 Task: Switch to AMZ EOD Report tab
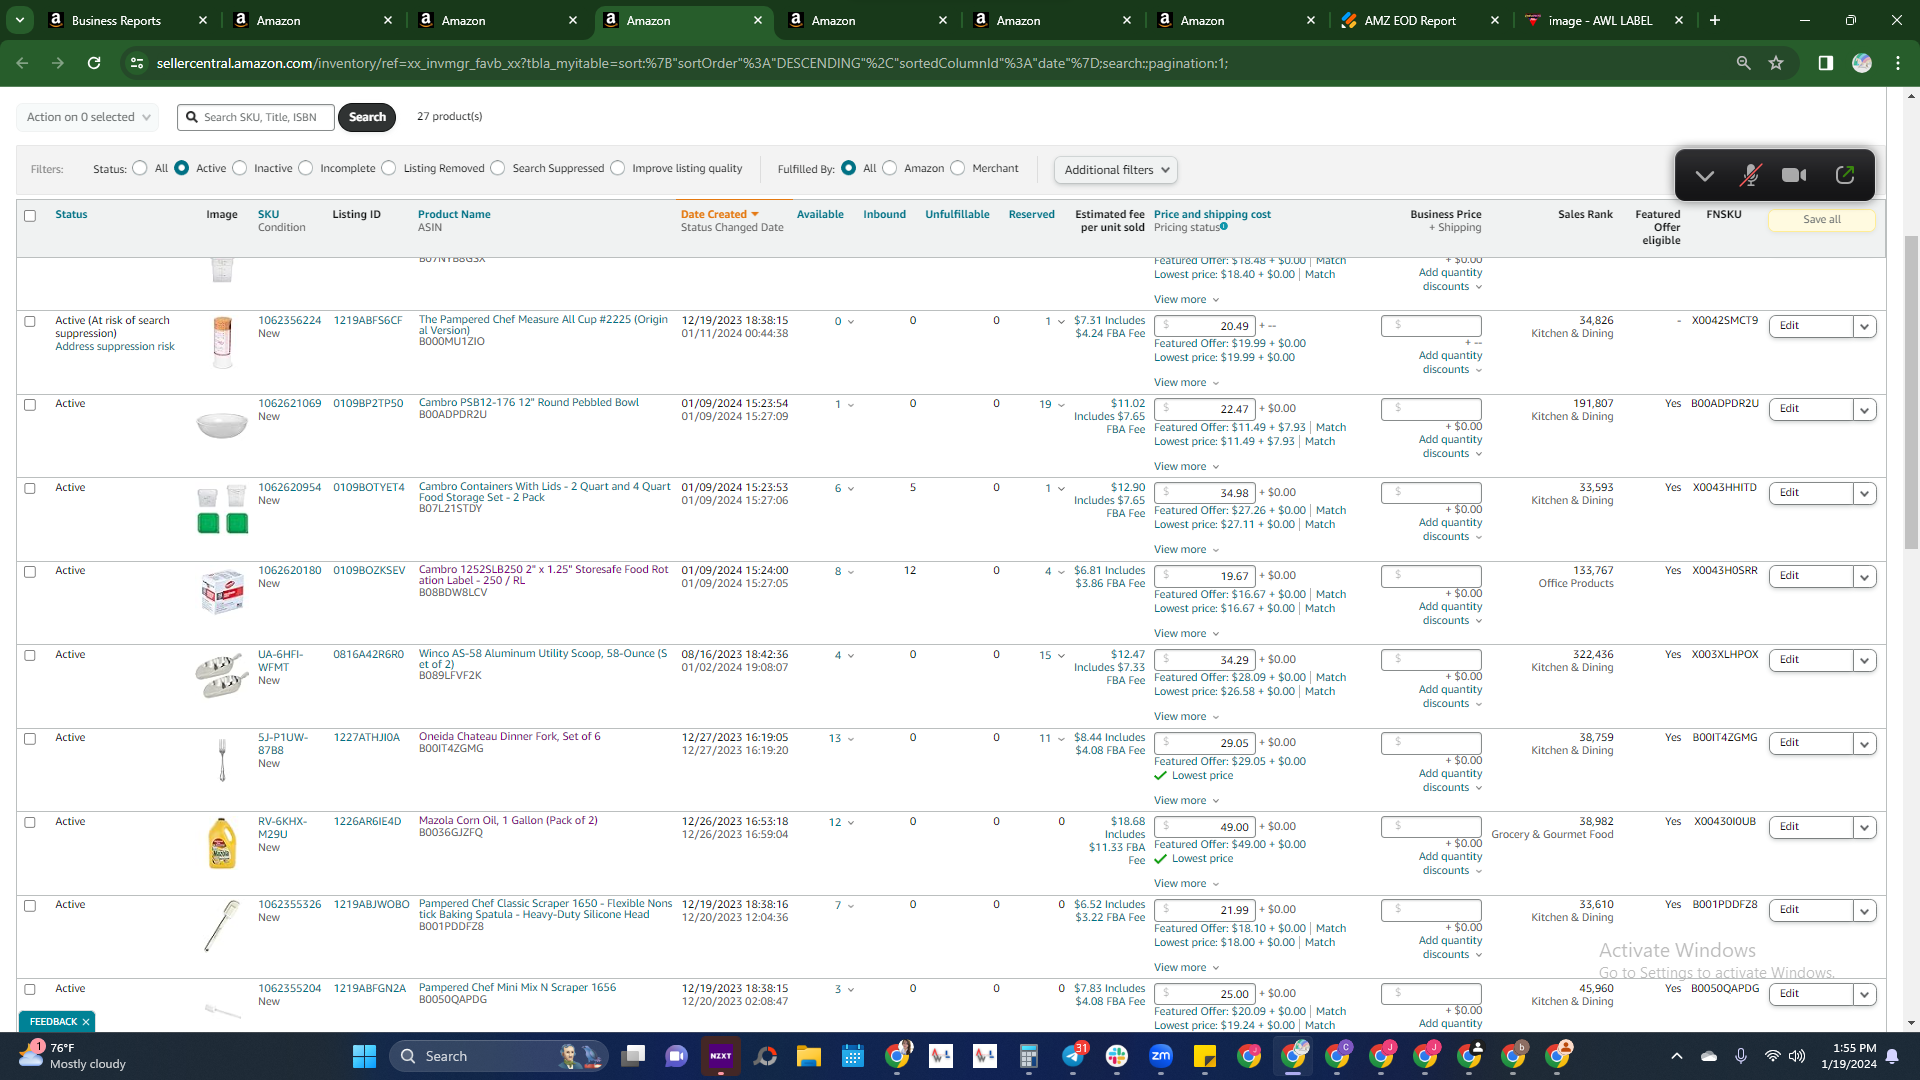(1409, 20)
